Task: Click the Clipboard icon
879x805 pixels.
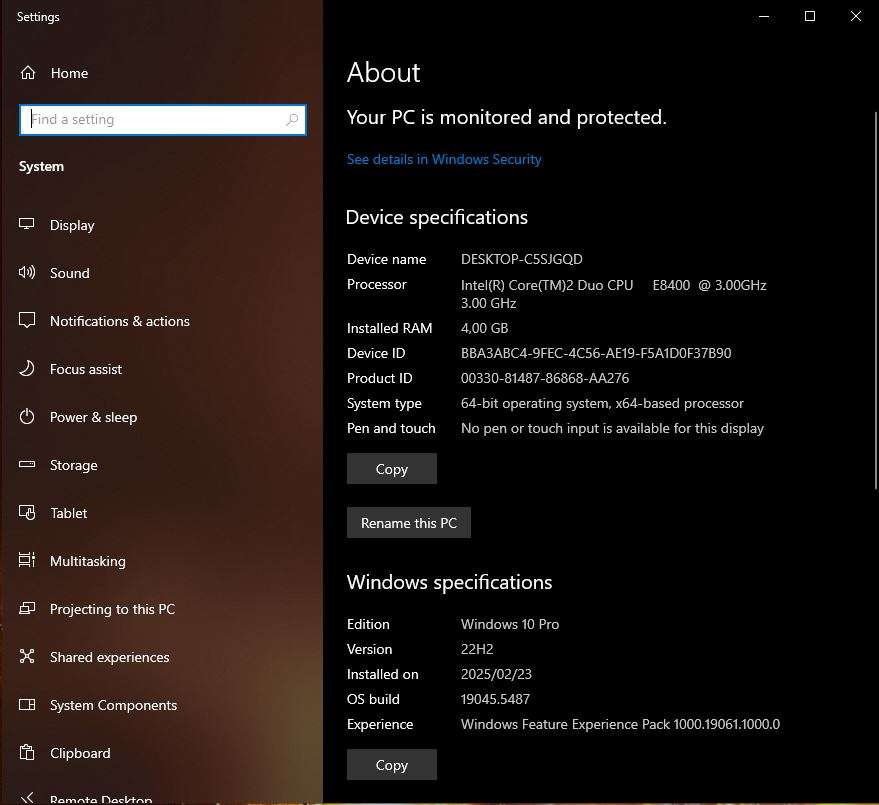Action: click(x=26, y=752)
